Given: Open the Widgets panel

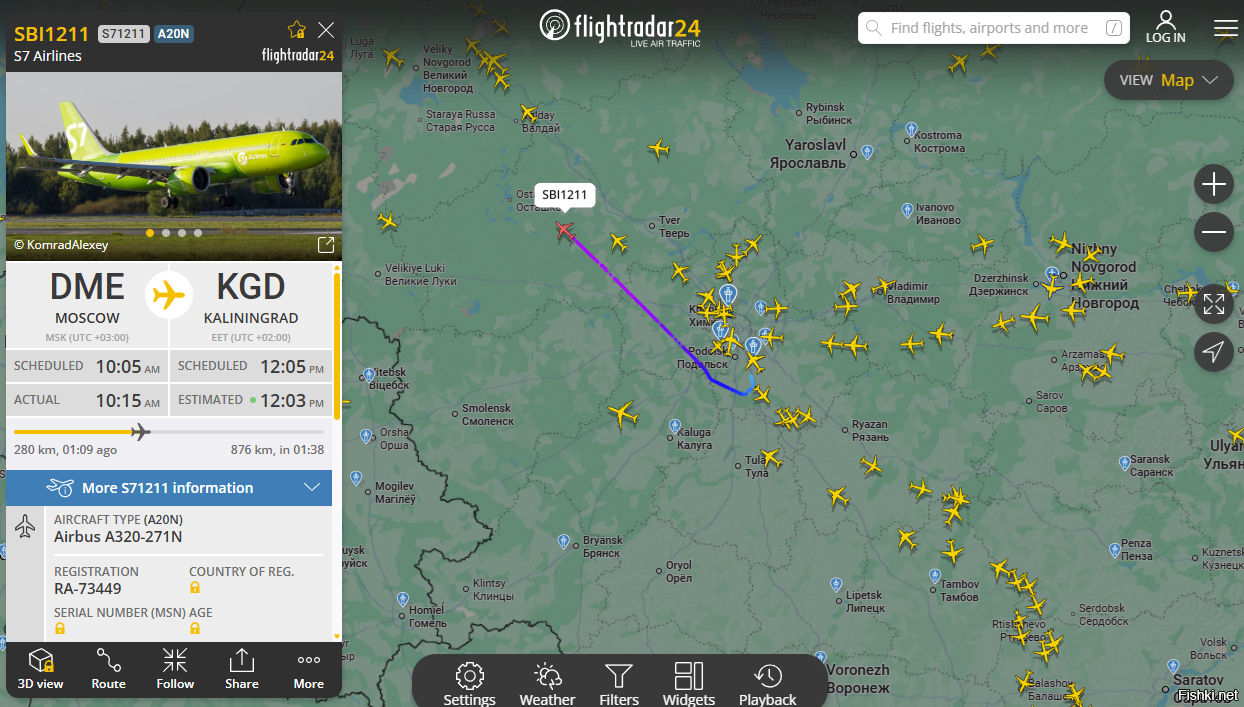Looking at the screenshot, I should 689,684.
